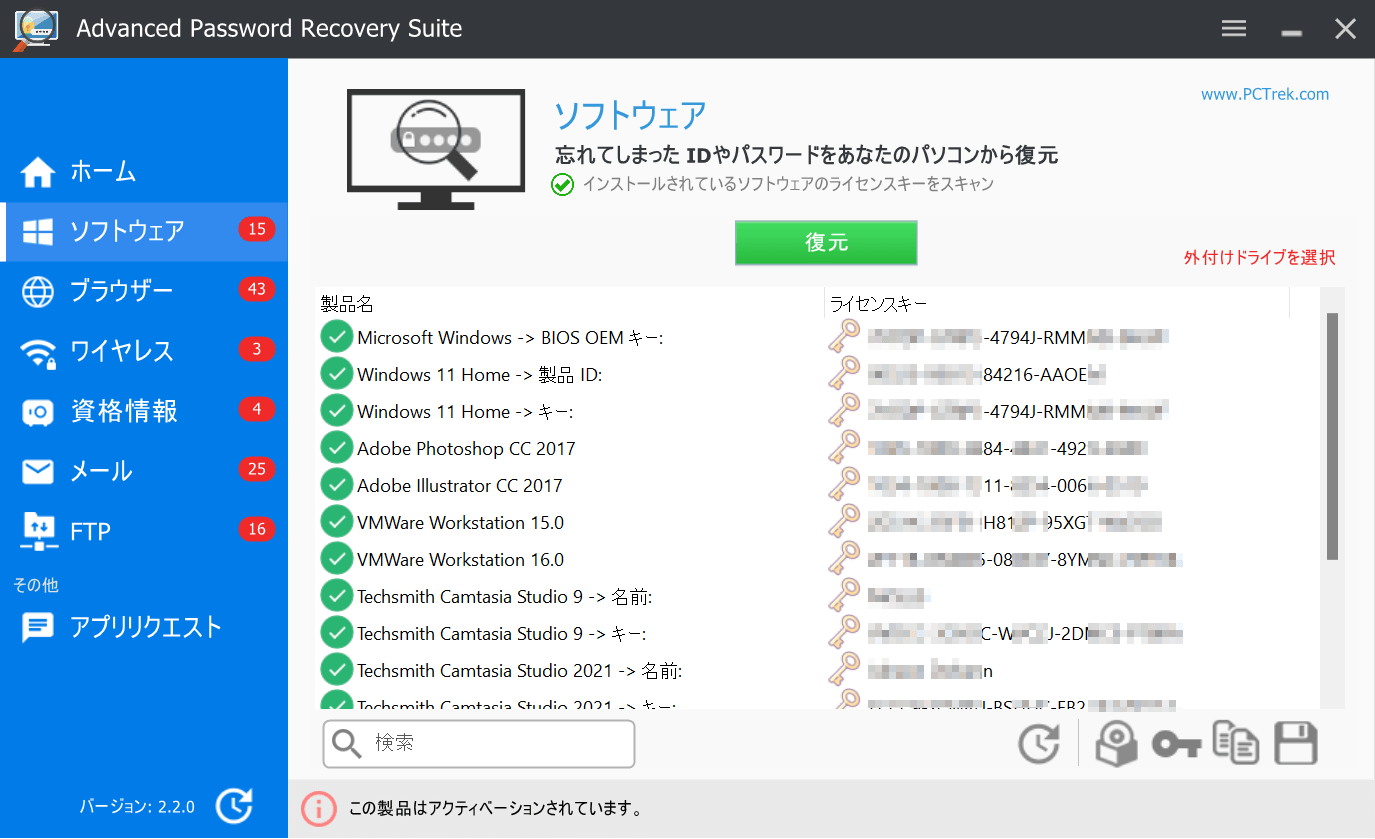1375x839 pixels.
Task: Select the VMWare Workstation 16.0 row
Action: 817,560
